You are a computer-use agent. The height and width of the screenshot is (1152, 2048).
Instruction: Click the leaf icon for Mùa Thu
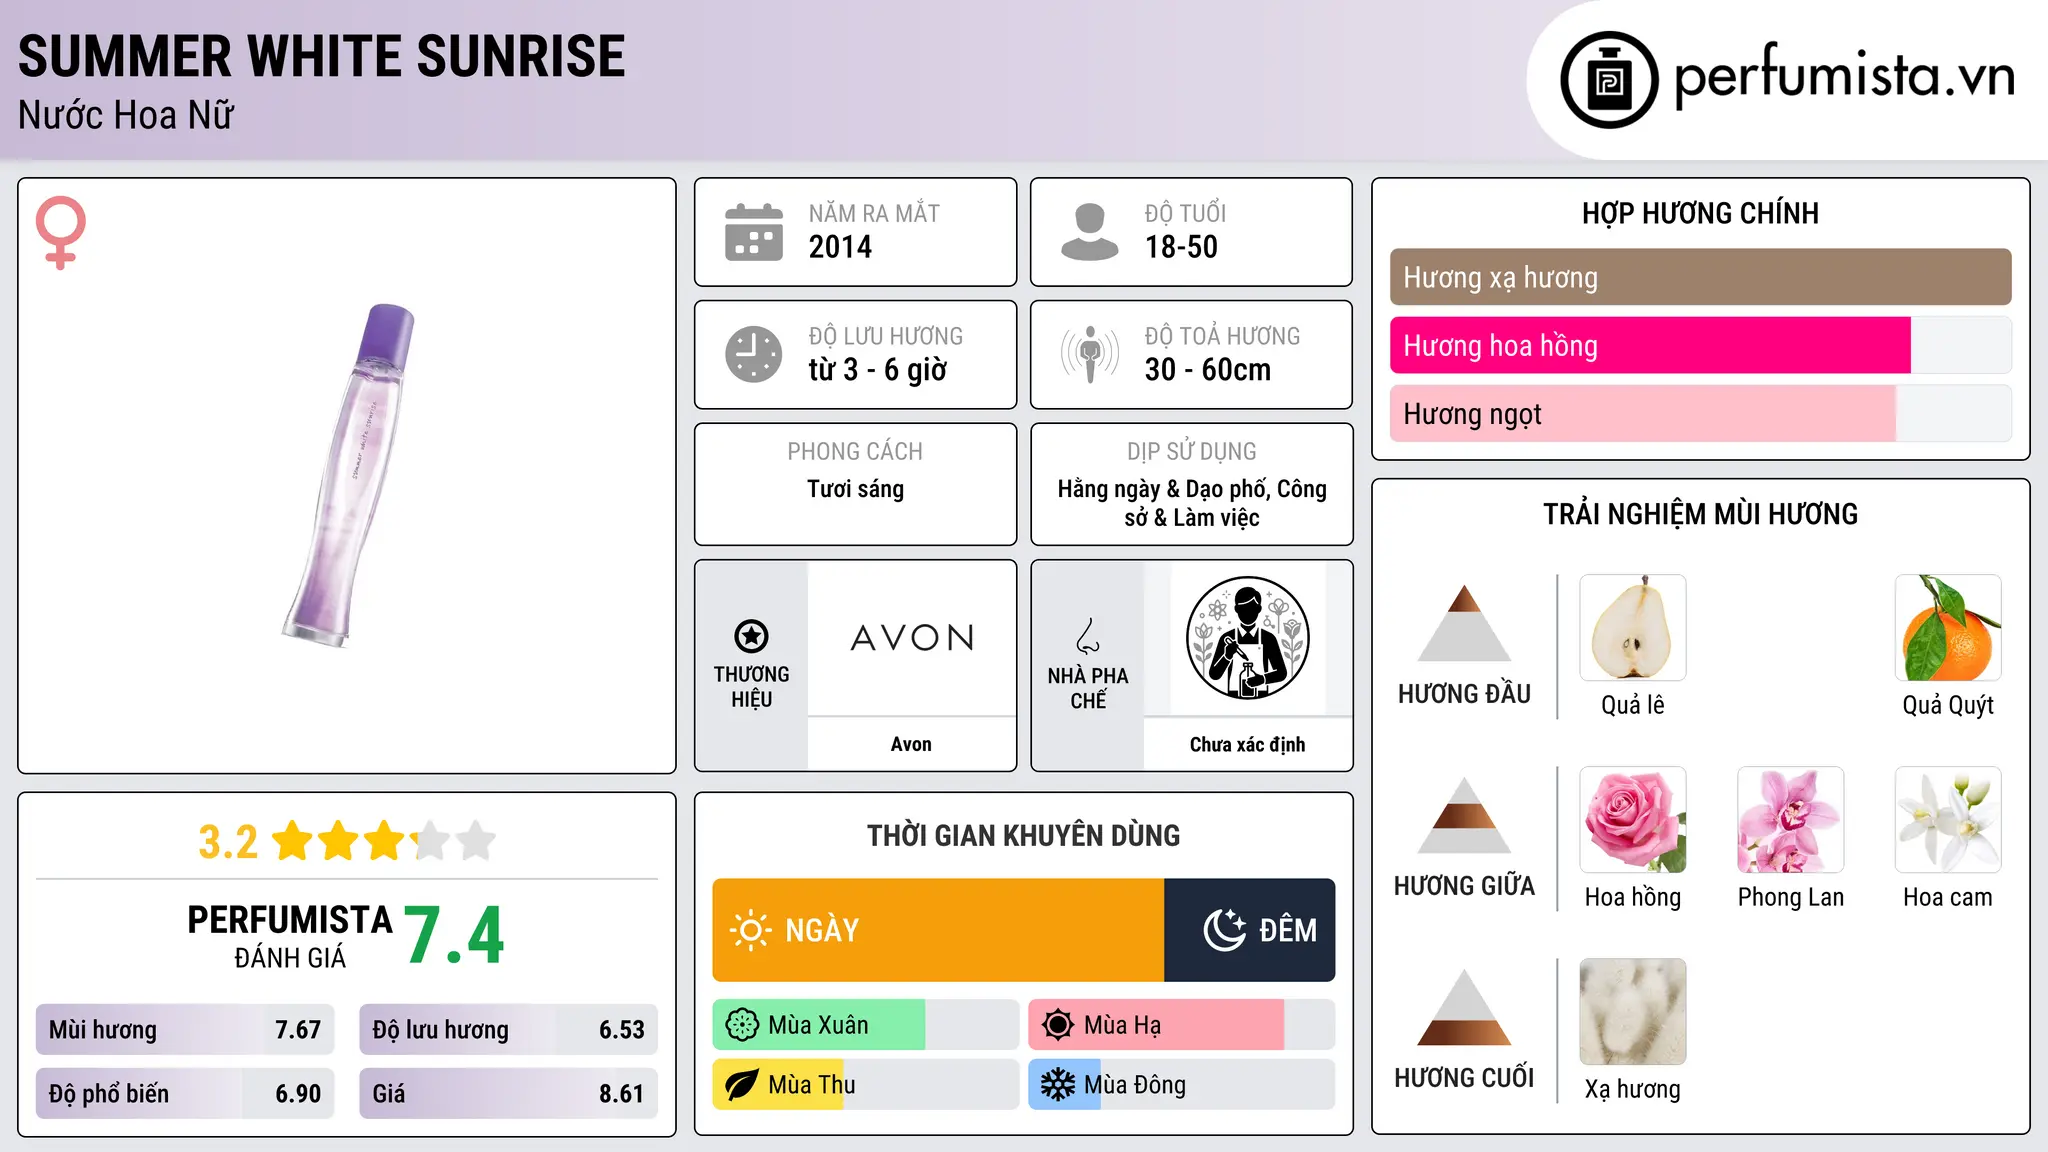tap(742, 1085)
